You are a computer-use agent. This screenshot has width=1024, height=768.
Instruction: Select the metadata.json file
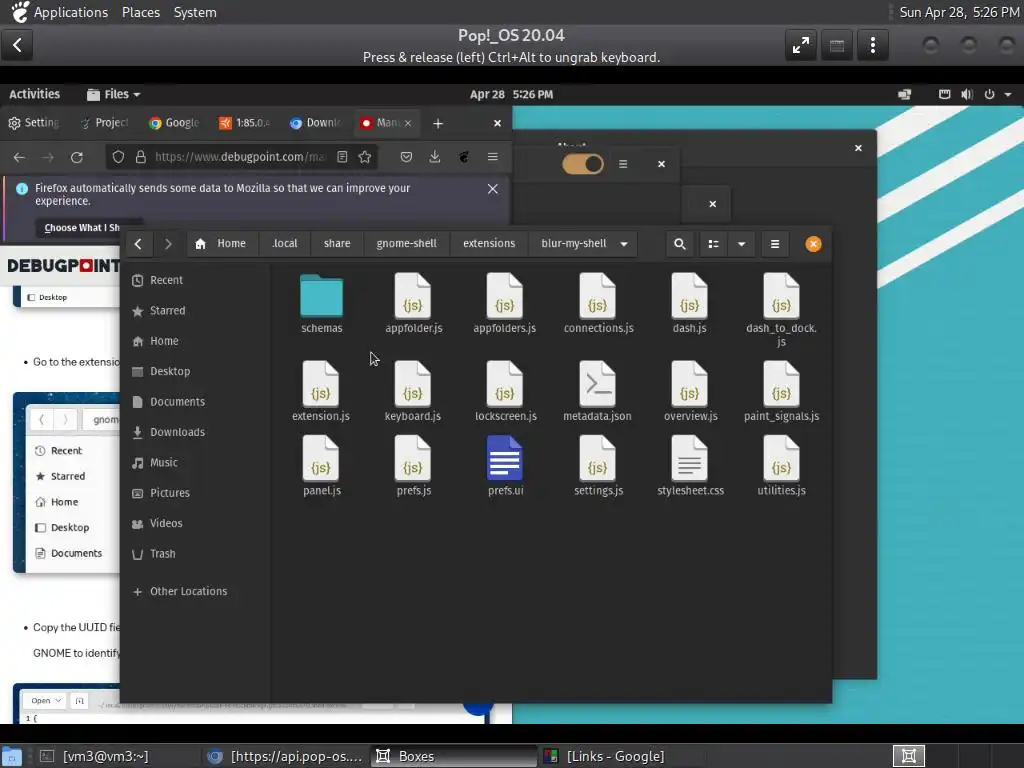coord(598,391)
